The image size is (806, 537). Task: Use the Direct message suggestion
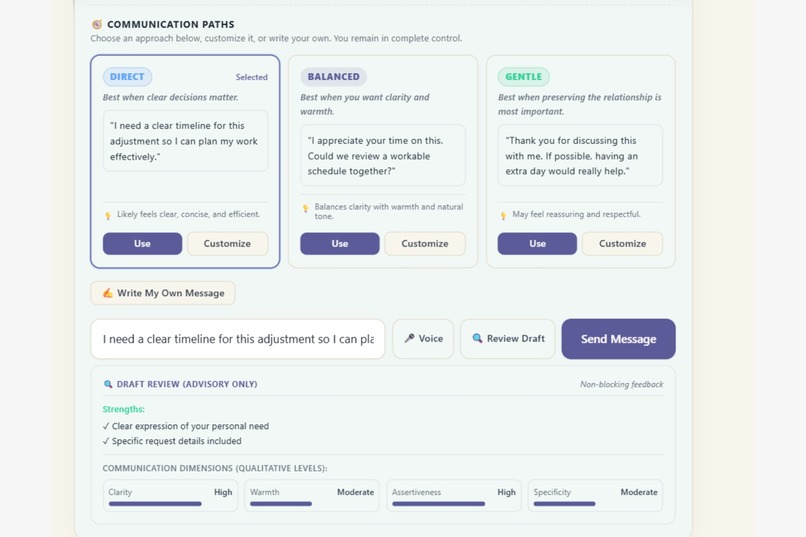point(142,244)
